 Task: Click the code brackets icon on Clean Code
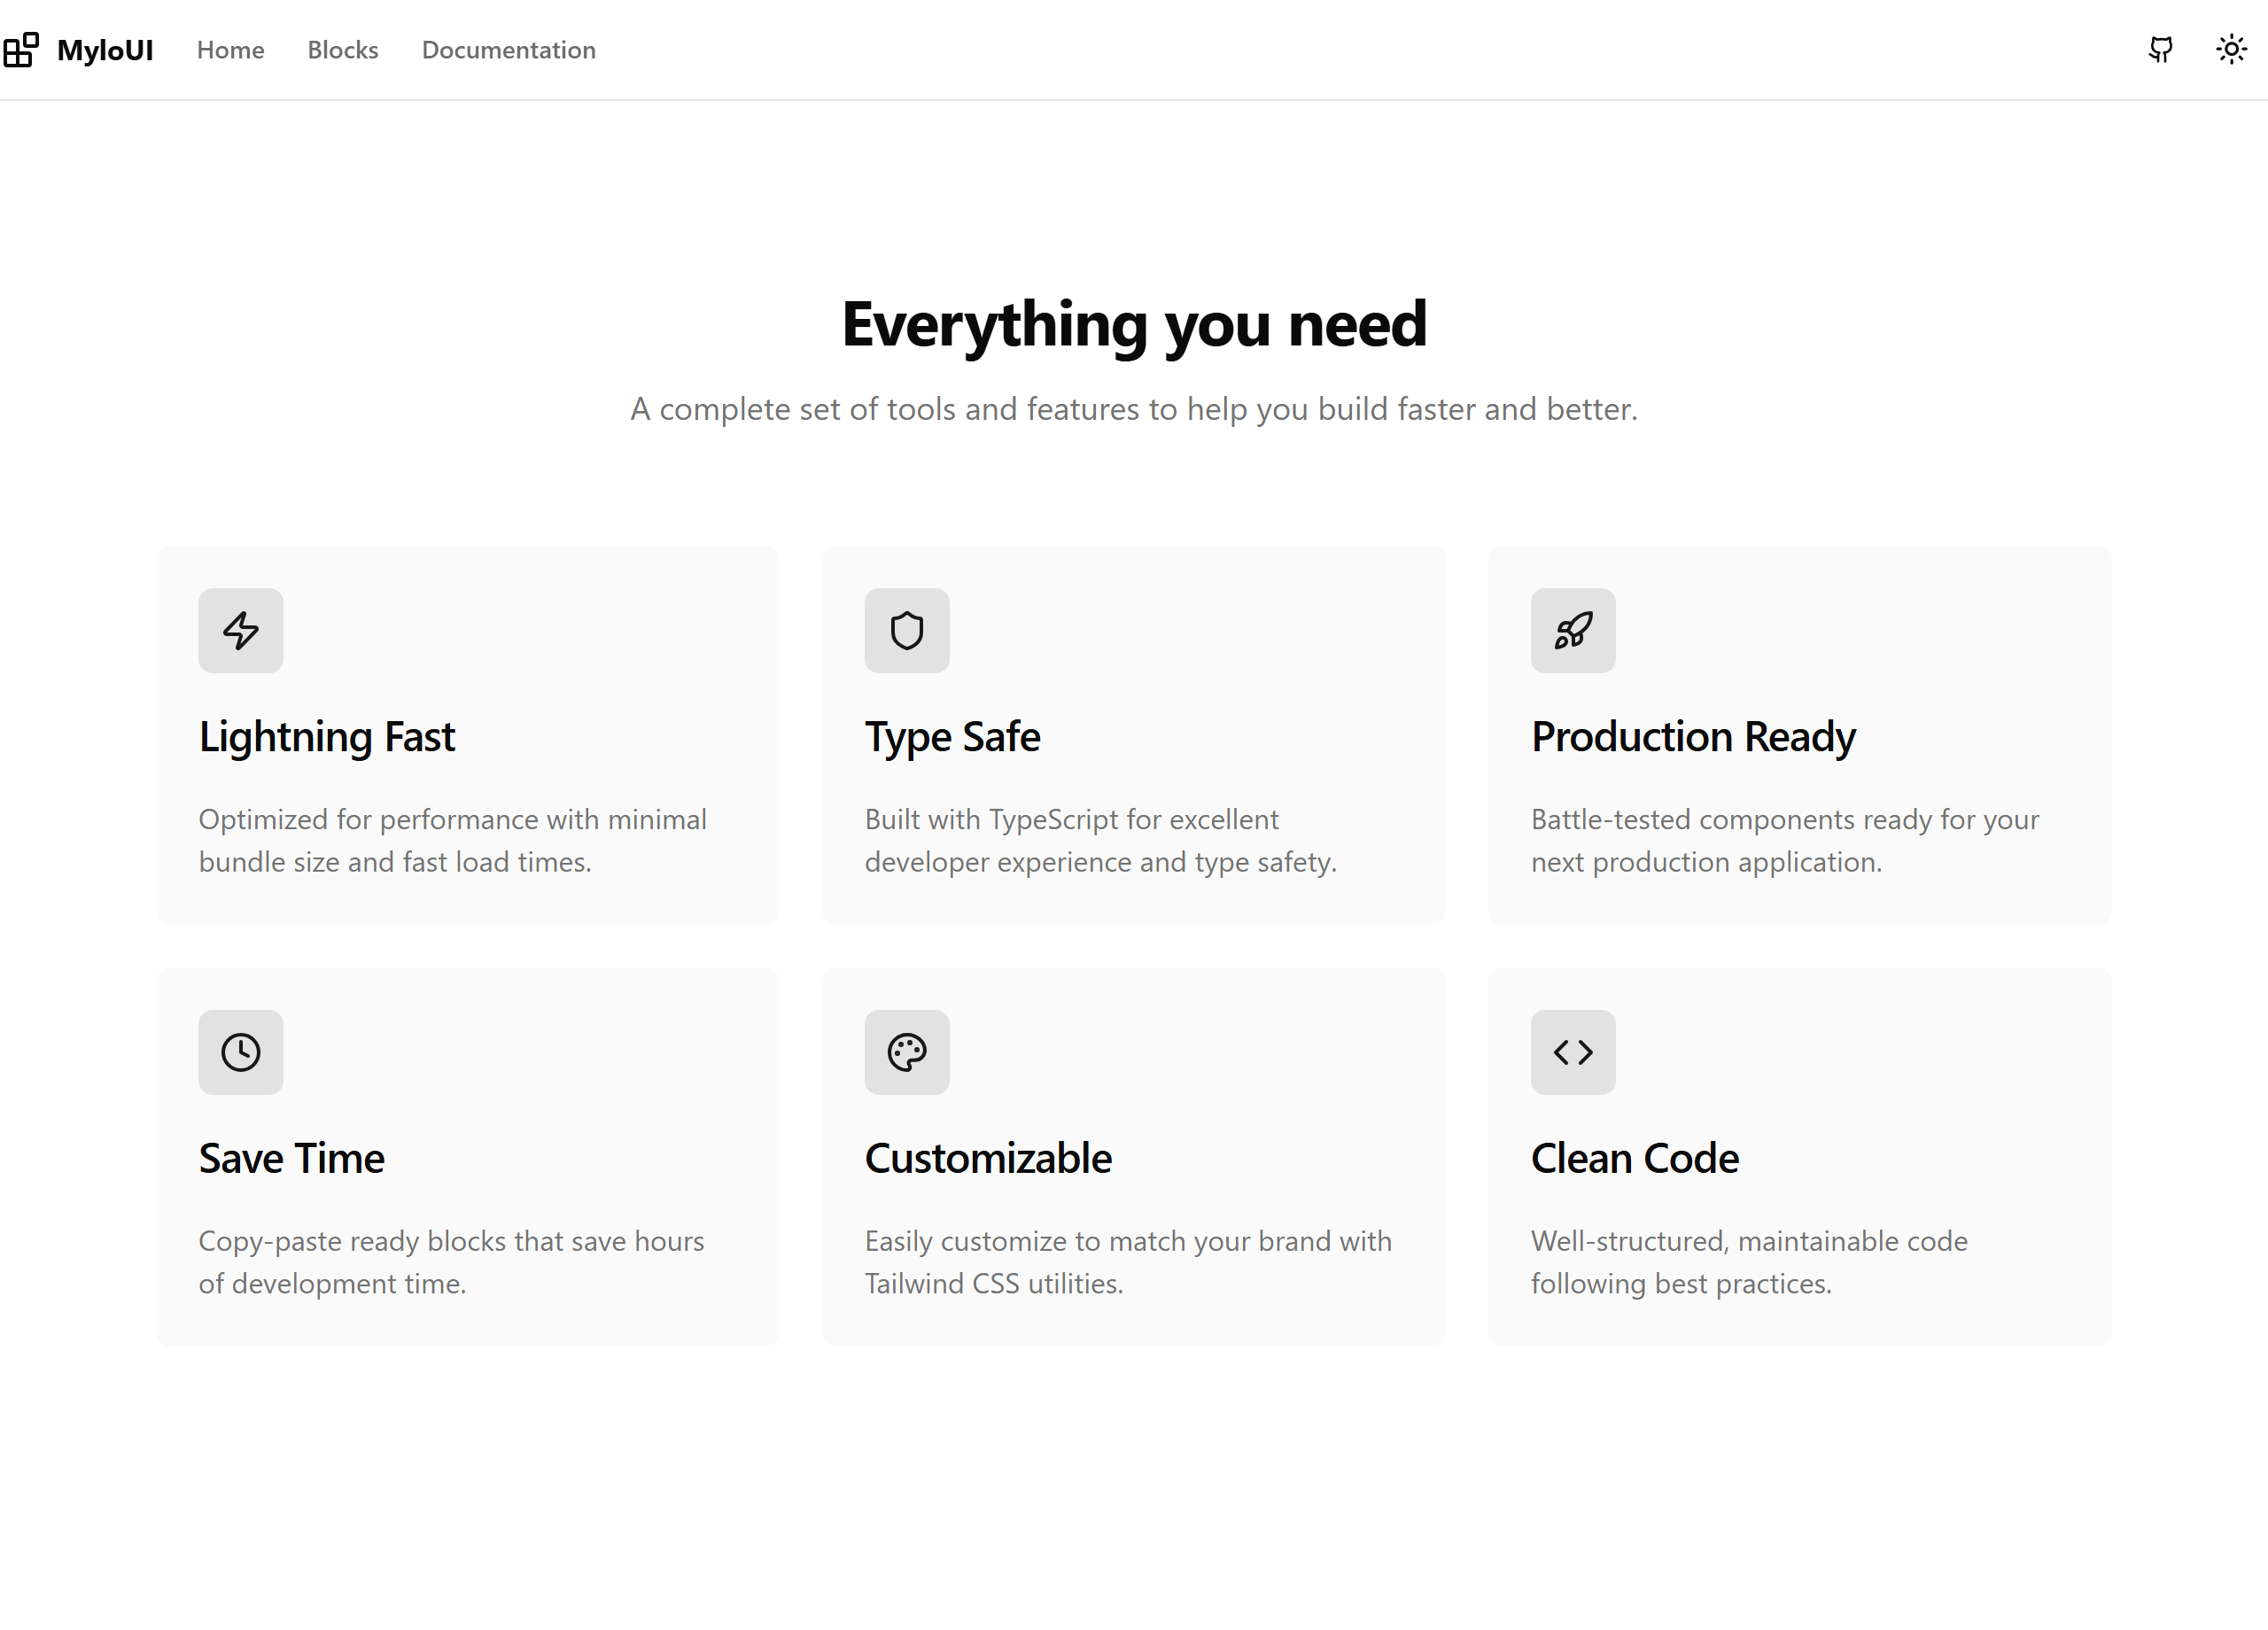click(1573, 1052)
